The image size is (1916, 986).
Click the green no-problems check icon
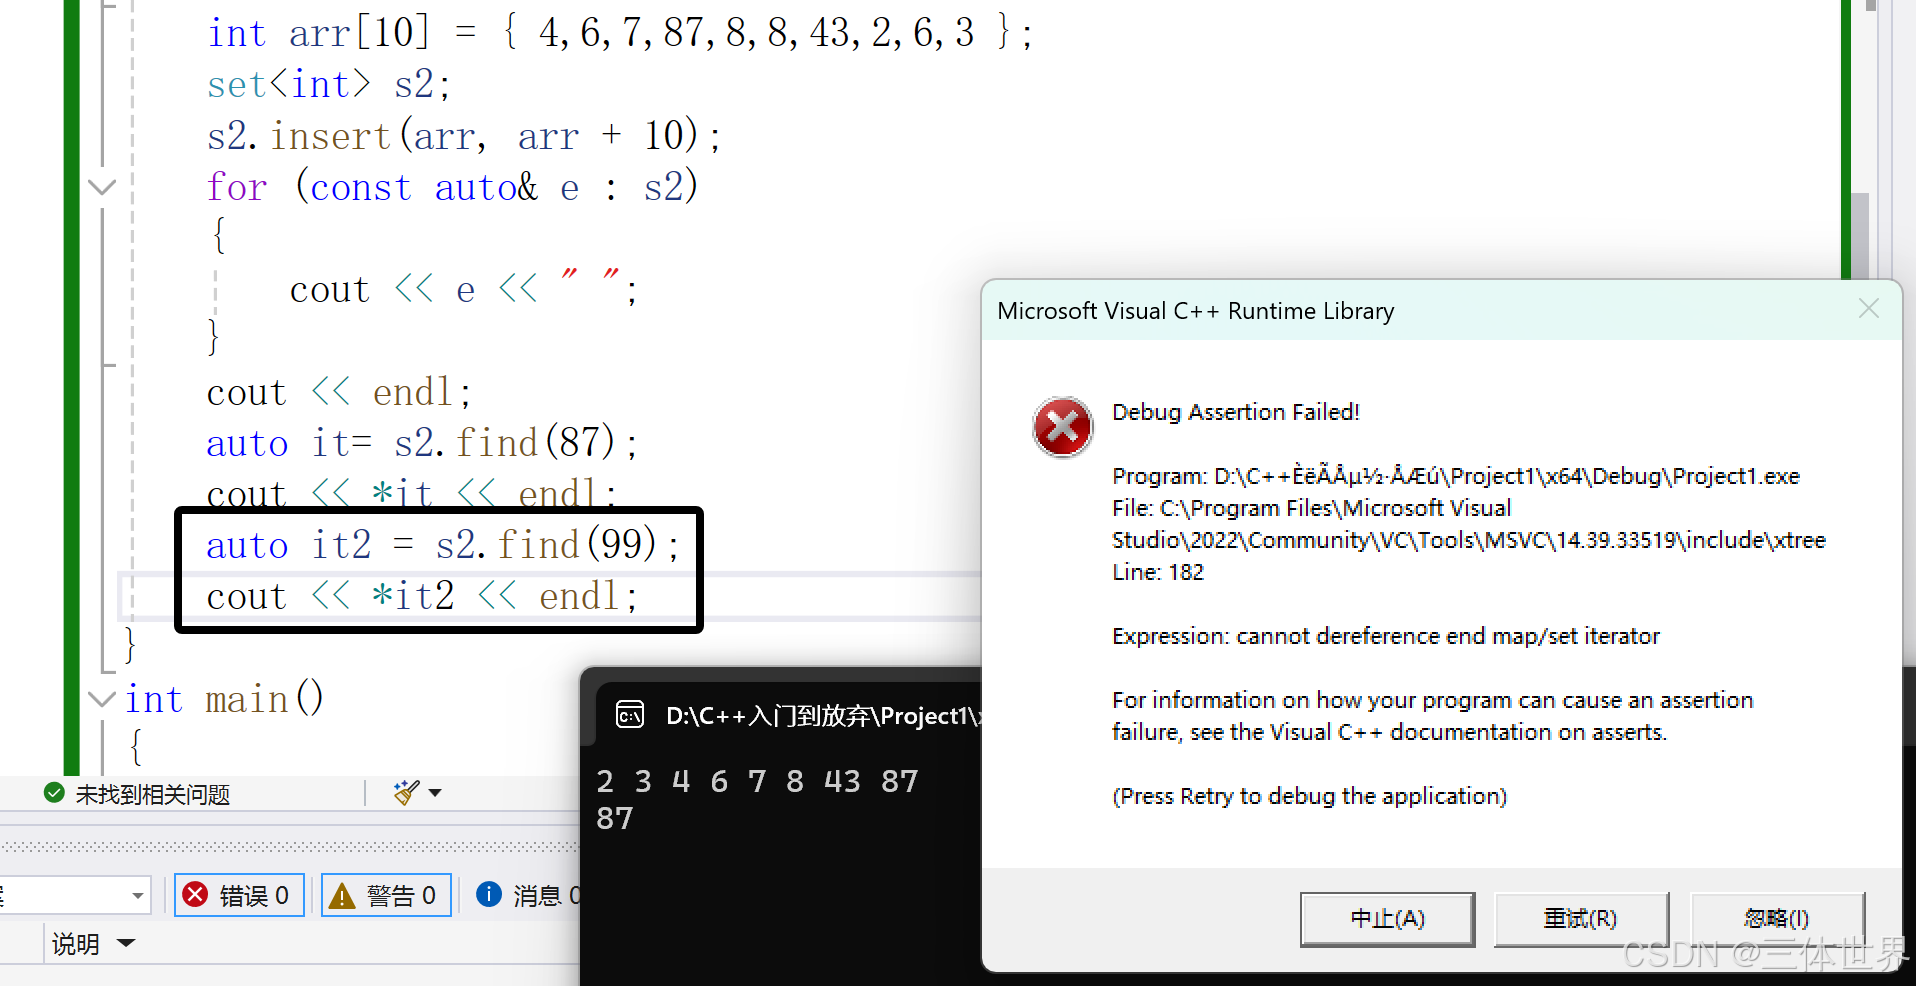pos(53,793)
